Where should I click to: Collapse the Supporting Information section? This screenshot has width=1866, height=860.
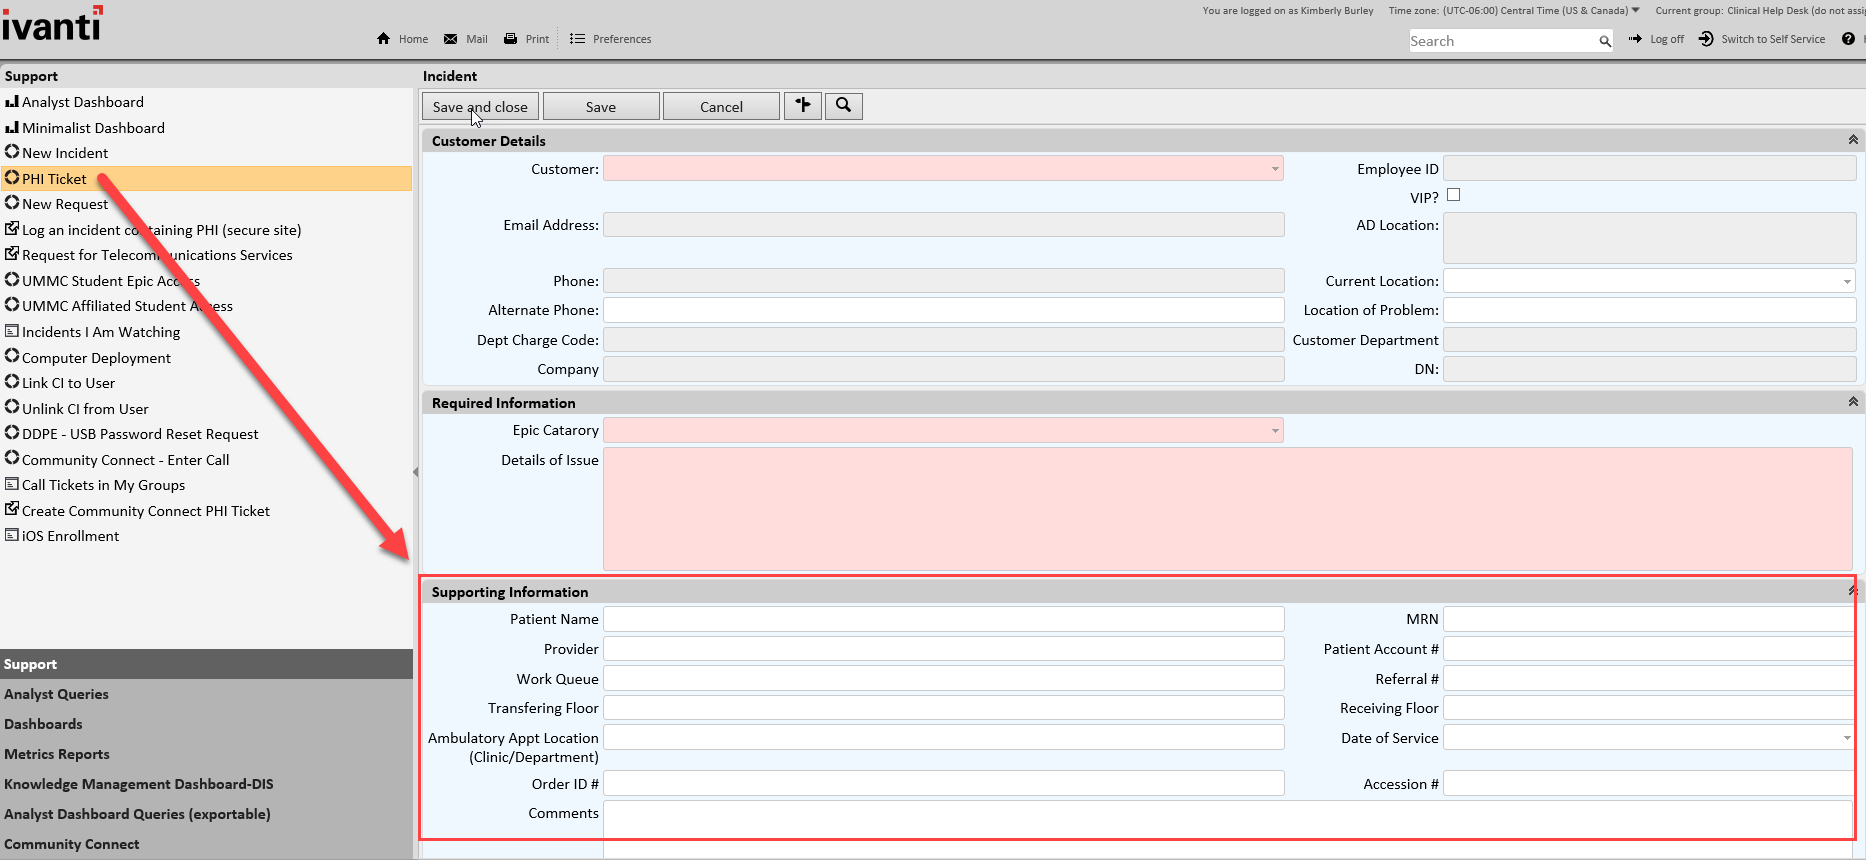point(1852,591)
